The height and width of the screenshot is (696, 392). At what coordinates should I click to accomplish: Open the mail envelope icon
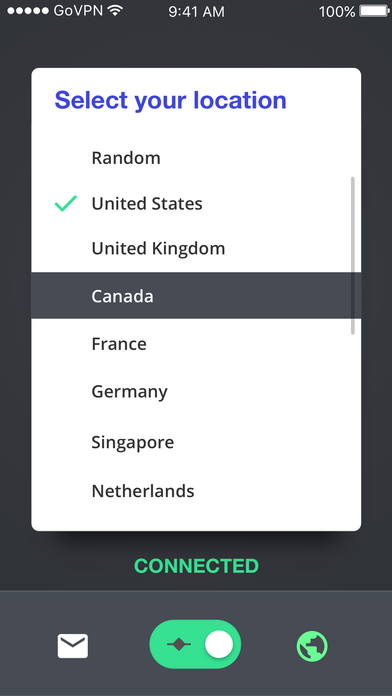click(x=73, y=646)
